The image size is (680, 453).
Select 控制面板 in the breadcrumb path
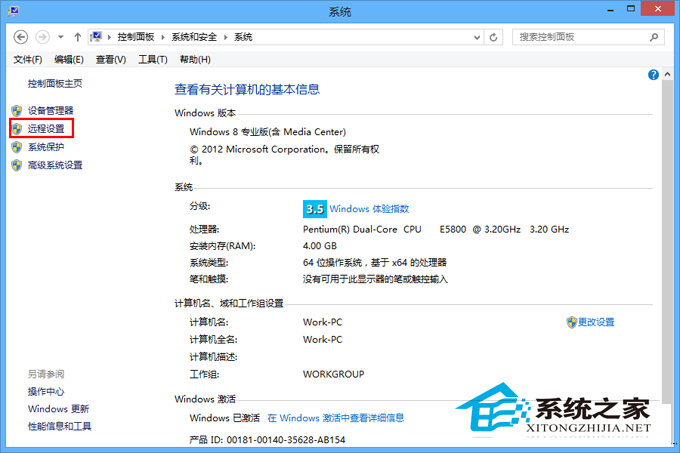136,37
